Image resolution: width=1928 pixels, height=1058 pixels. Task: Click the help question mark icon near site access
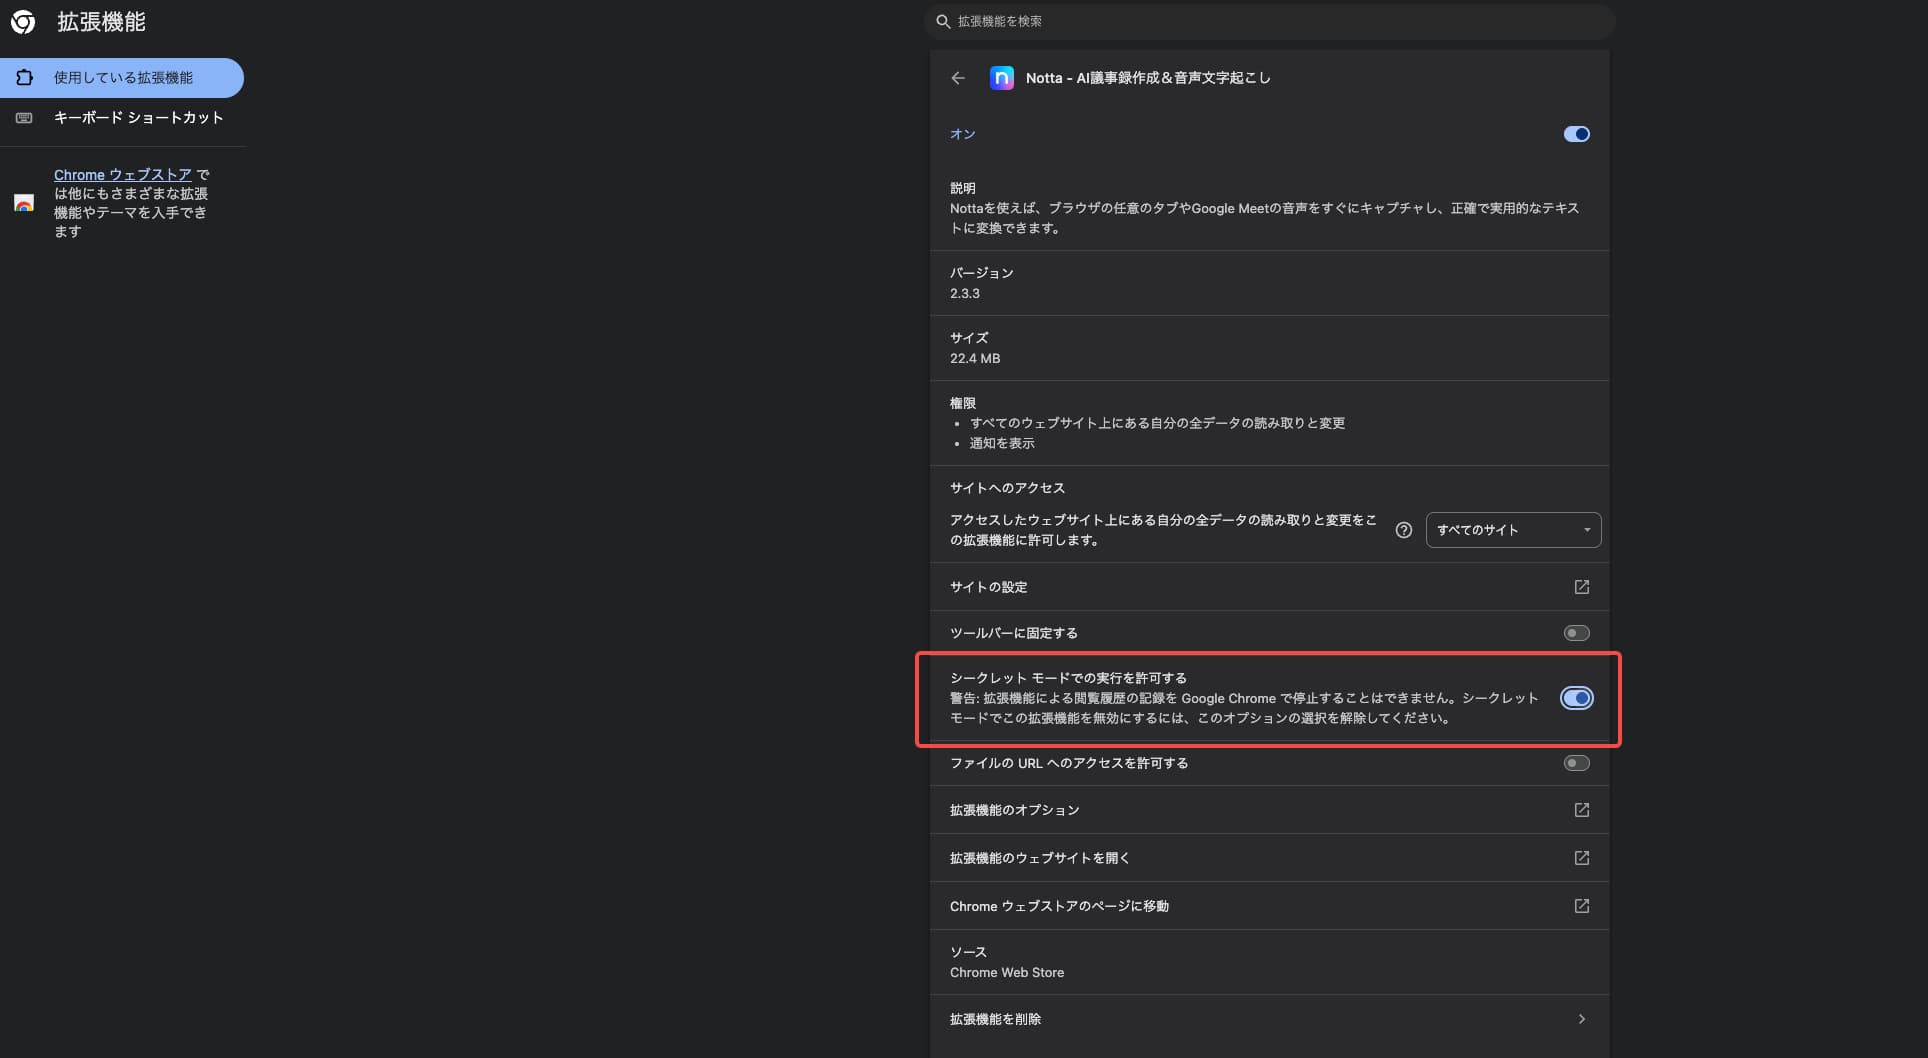click(1403, 530)
